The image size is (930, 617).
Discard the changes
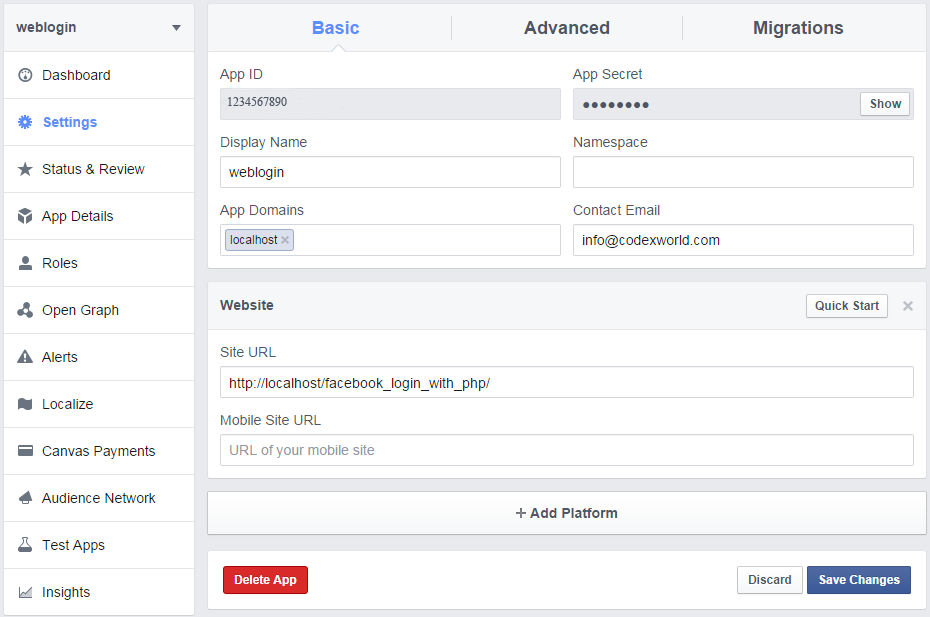[769, 580]
